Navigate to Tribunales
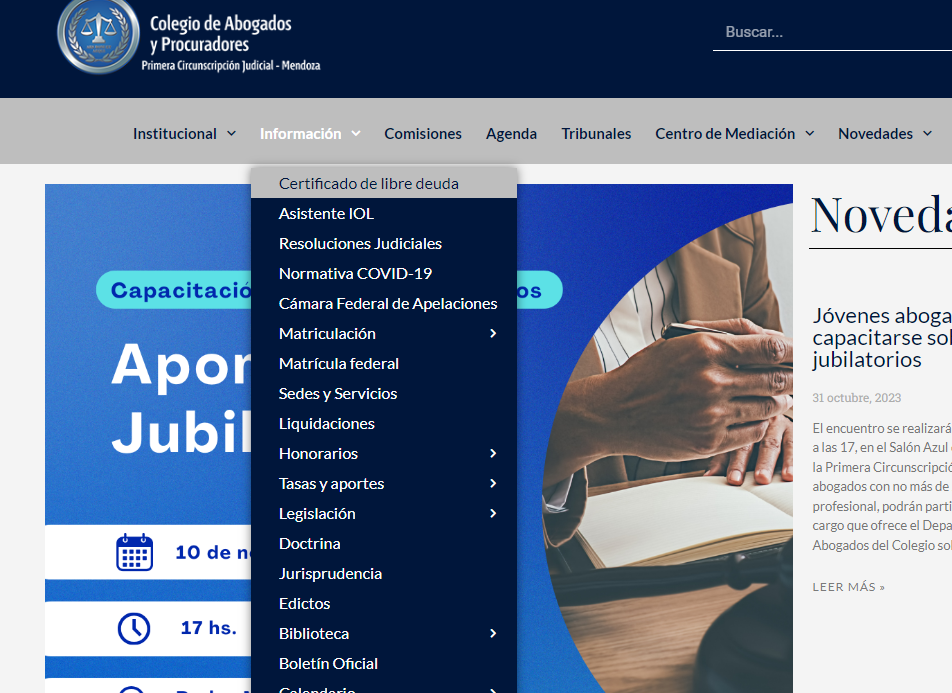This screenshot has width=952, height=693. (x=596, y=134)
